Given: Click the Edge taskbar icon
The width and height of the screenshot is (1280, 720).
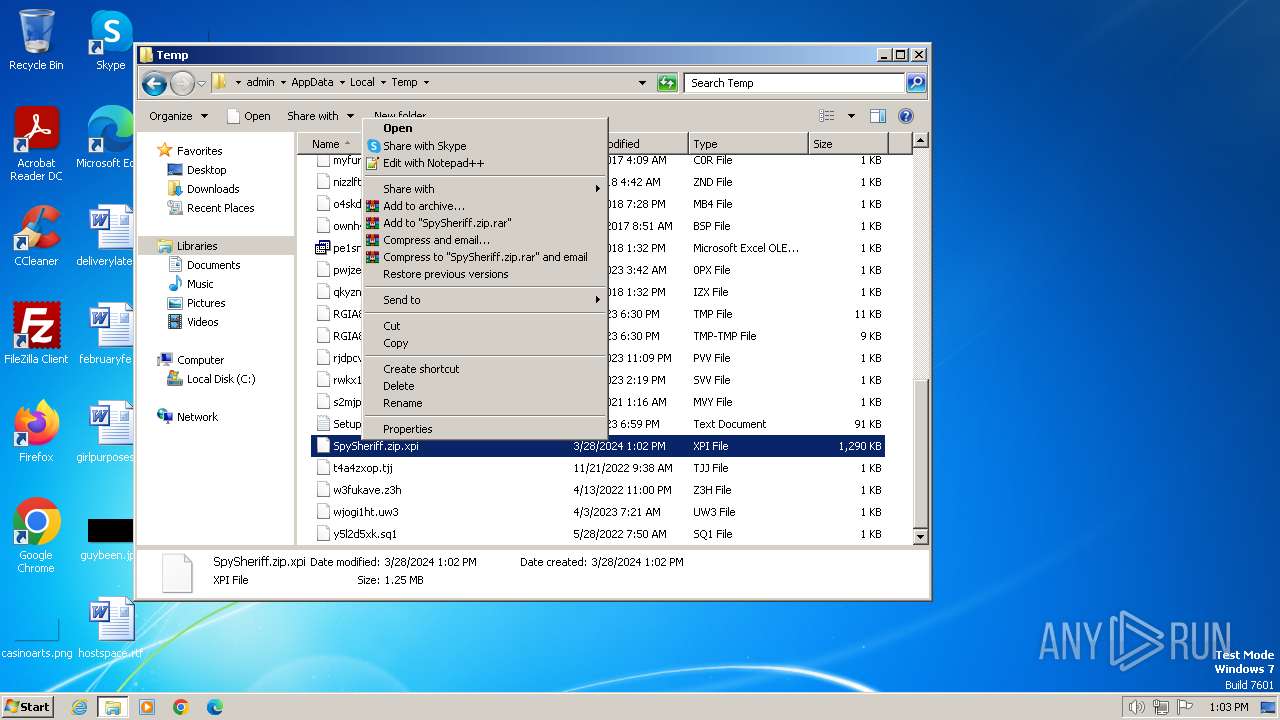Looking at the screenshot, I should 215,707.
